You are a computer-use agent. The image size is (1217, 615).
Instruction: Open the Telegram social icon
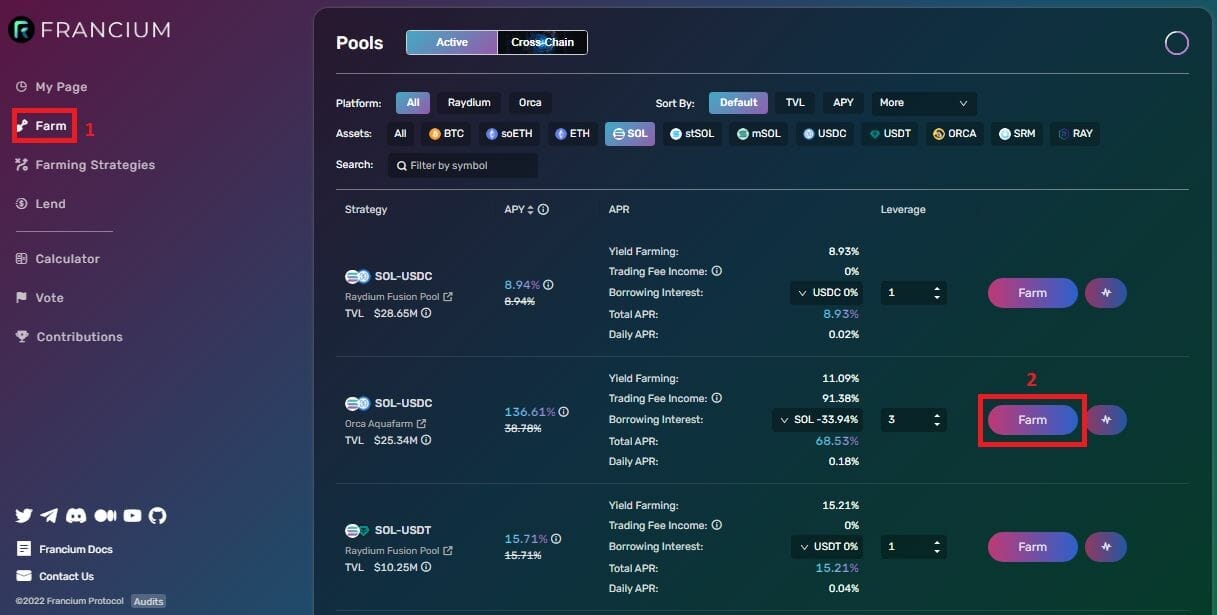[x=50, y=516]
